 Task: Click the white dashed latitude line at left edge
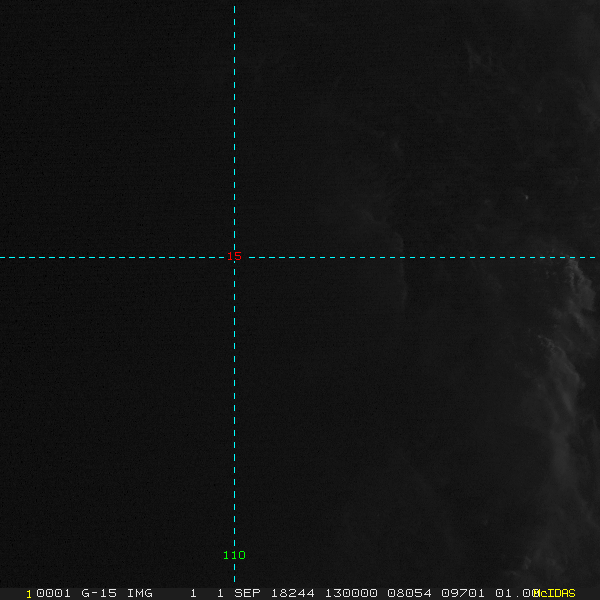(x=8, y=257)
